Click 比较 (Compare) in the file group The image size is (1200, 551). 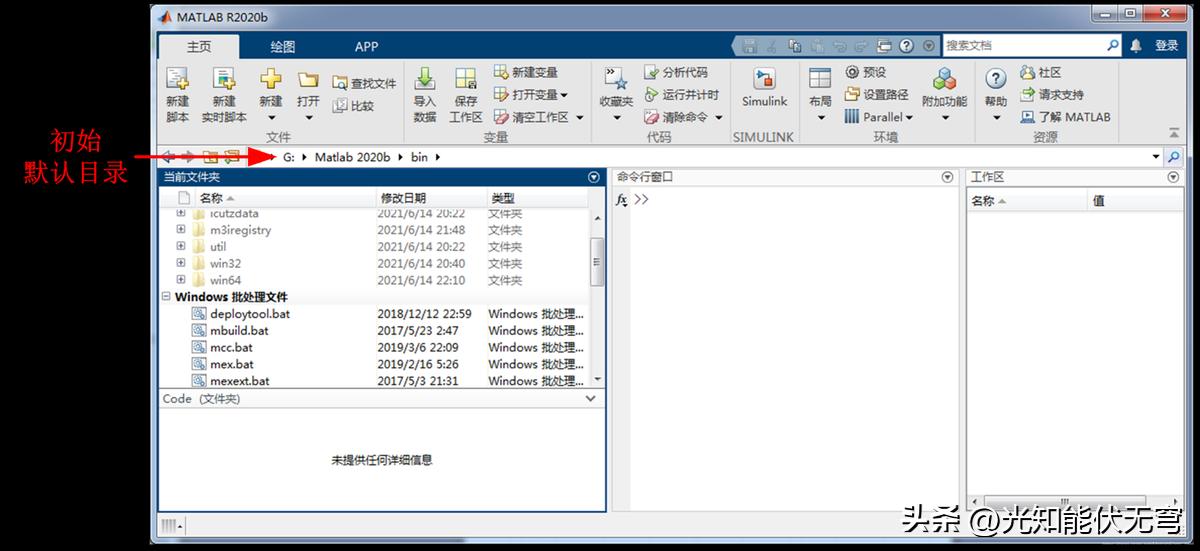pos(353,105)
